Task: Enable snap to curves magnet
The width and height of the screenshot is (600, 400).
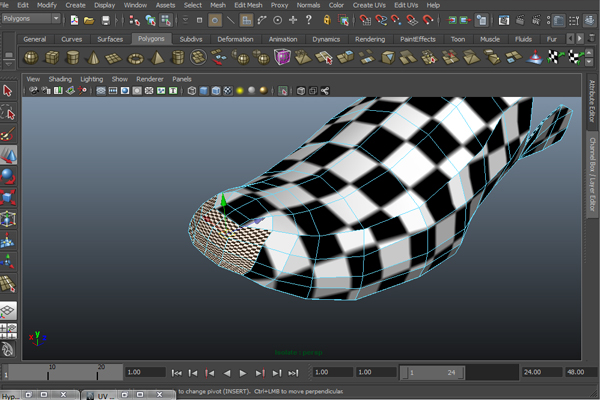Action: pos(381,20)
